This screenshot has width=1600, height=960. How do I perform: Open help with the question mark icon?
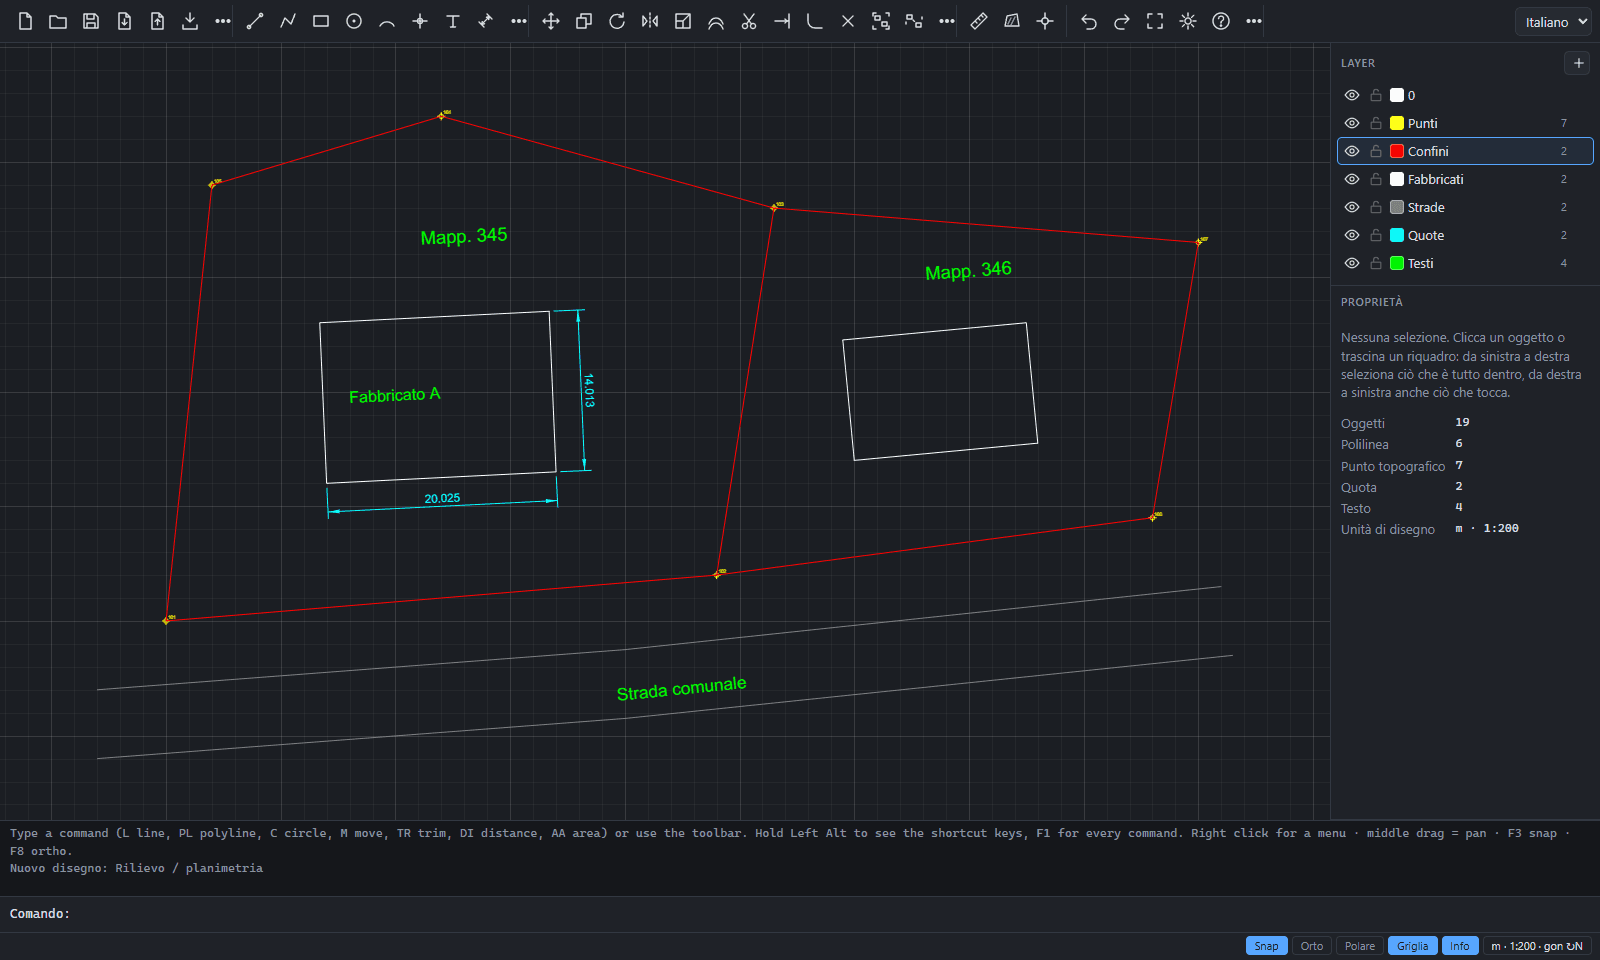pyautogui.click(x=1221, y=21)
